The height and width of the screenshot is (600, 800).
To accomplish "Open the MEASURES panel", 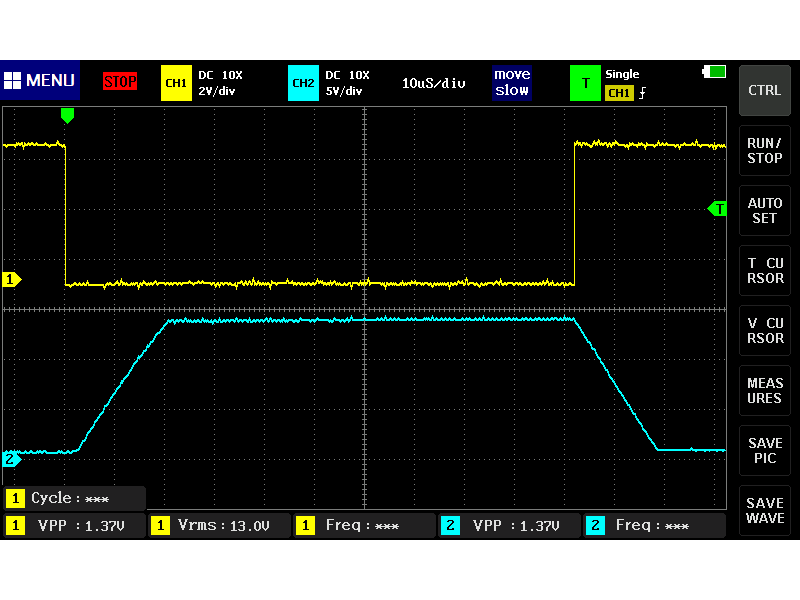I will (x=765, y=391).
